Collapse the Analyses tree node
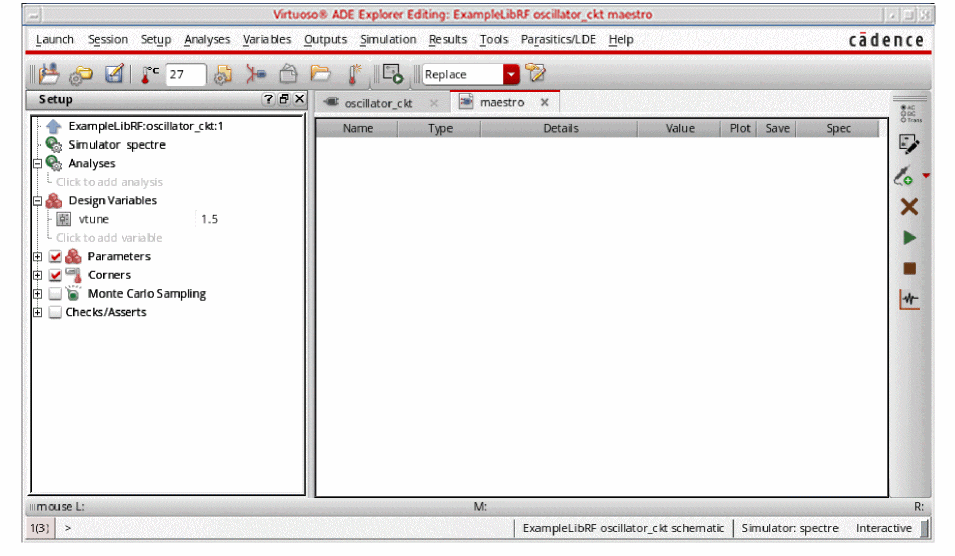The image size is (955, 556). (x=37, y=164)
